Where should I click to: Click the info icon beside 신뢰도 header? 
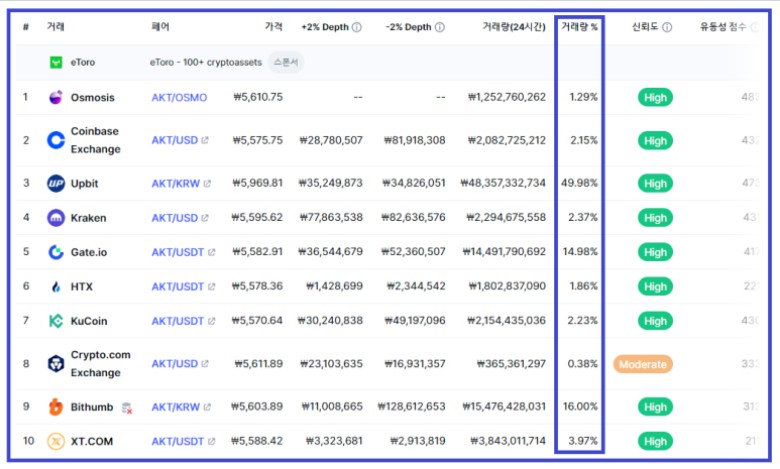click(x=667, y=27)
